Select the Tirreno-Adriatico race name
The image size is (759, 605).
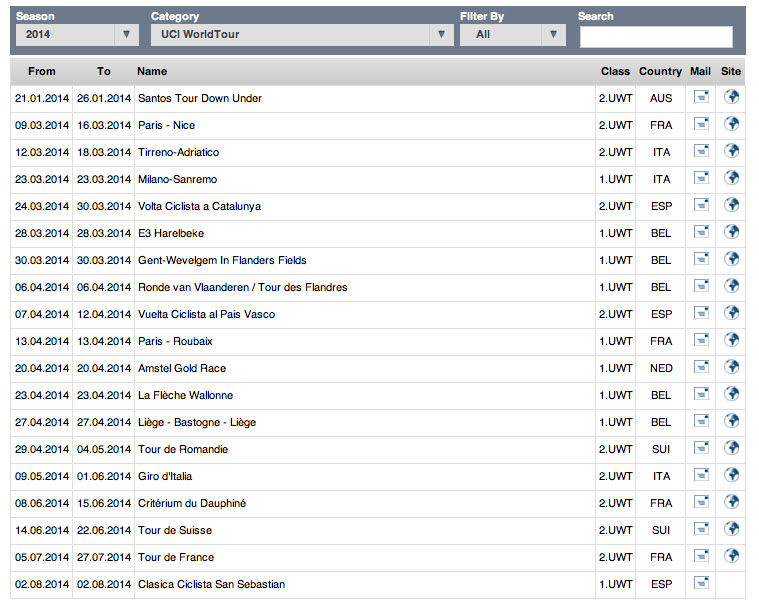coord(179,152)
